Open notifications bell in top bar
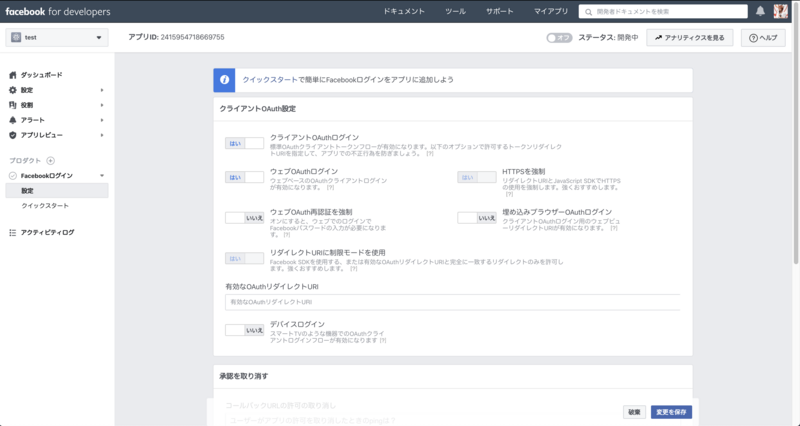800x426 pixels. (x=760, y=11)
